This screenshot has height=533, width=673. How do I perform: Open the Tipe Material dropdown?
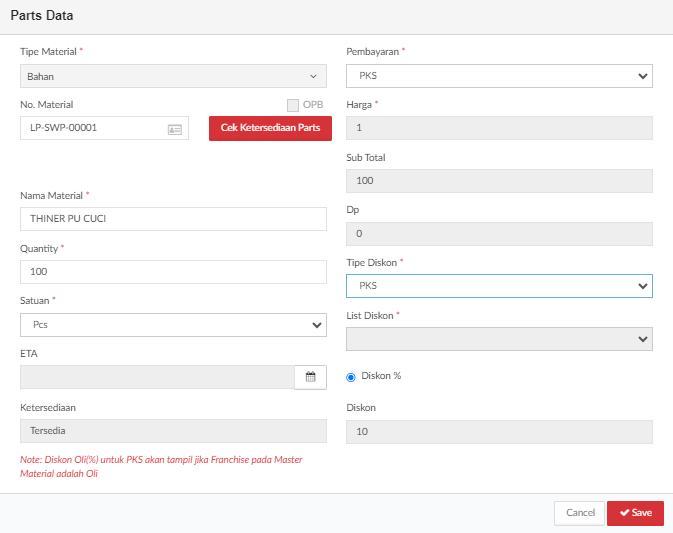click(173, 76)
